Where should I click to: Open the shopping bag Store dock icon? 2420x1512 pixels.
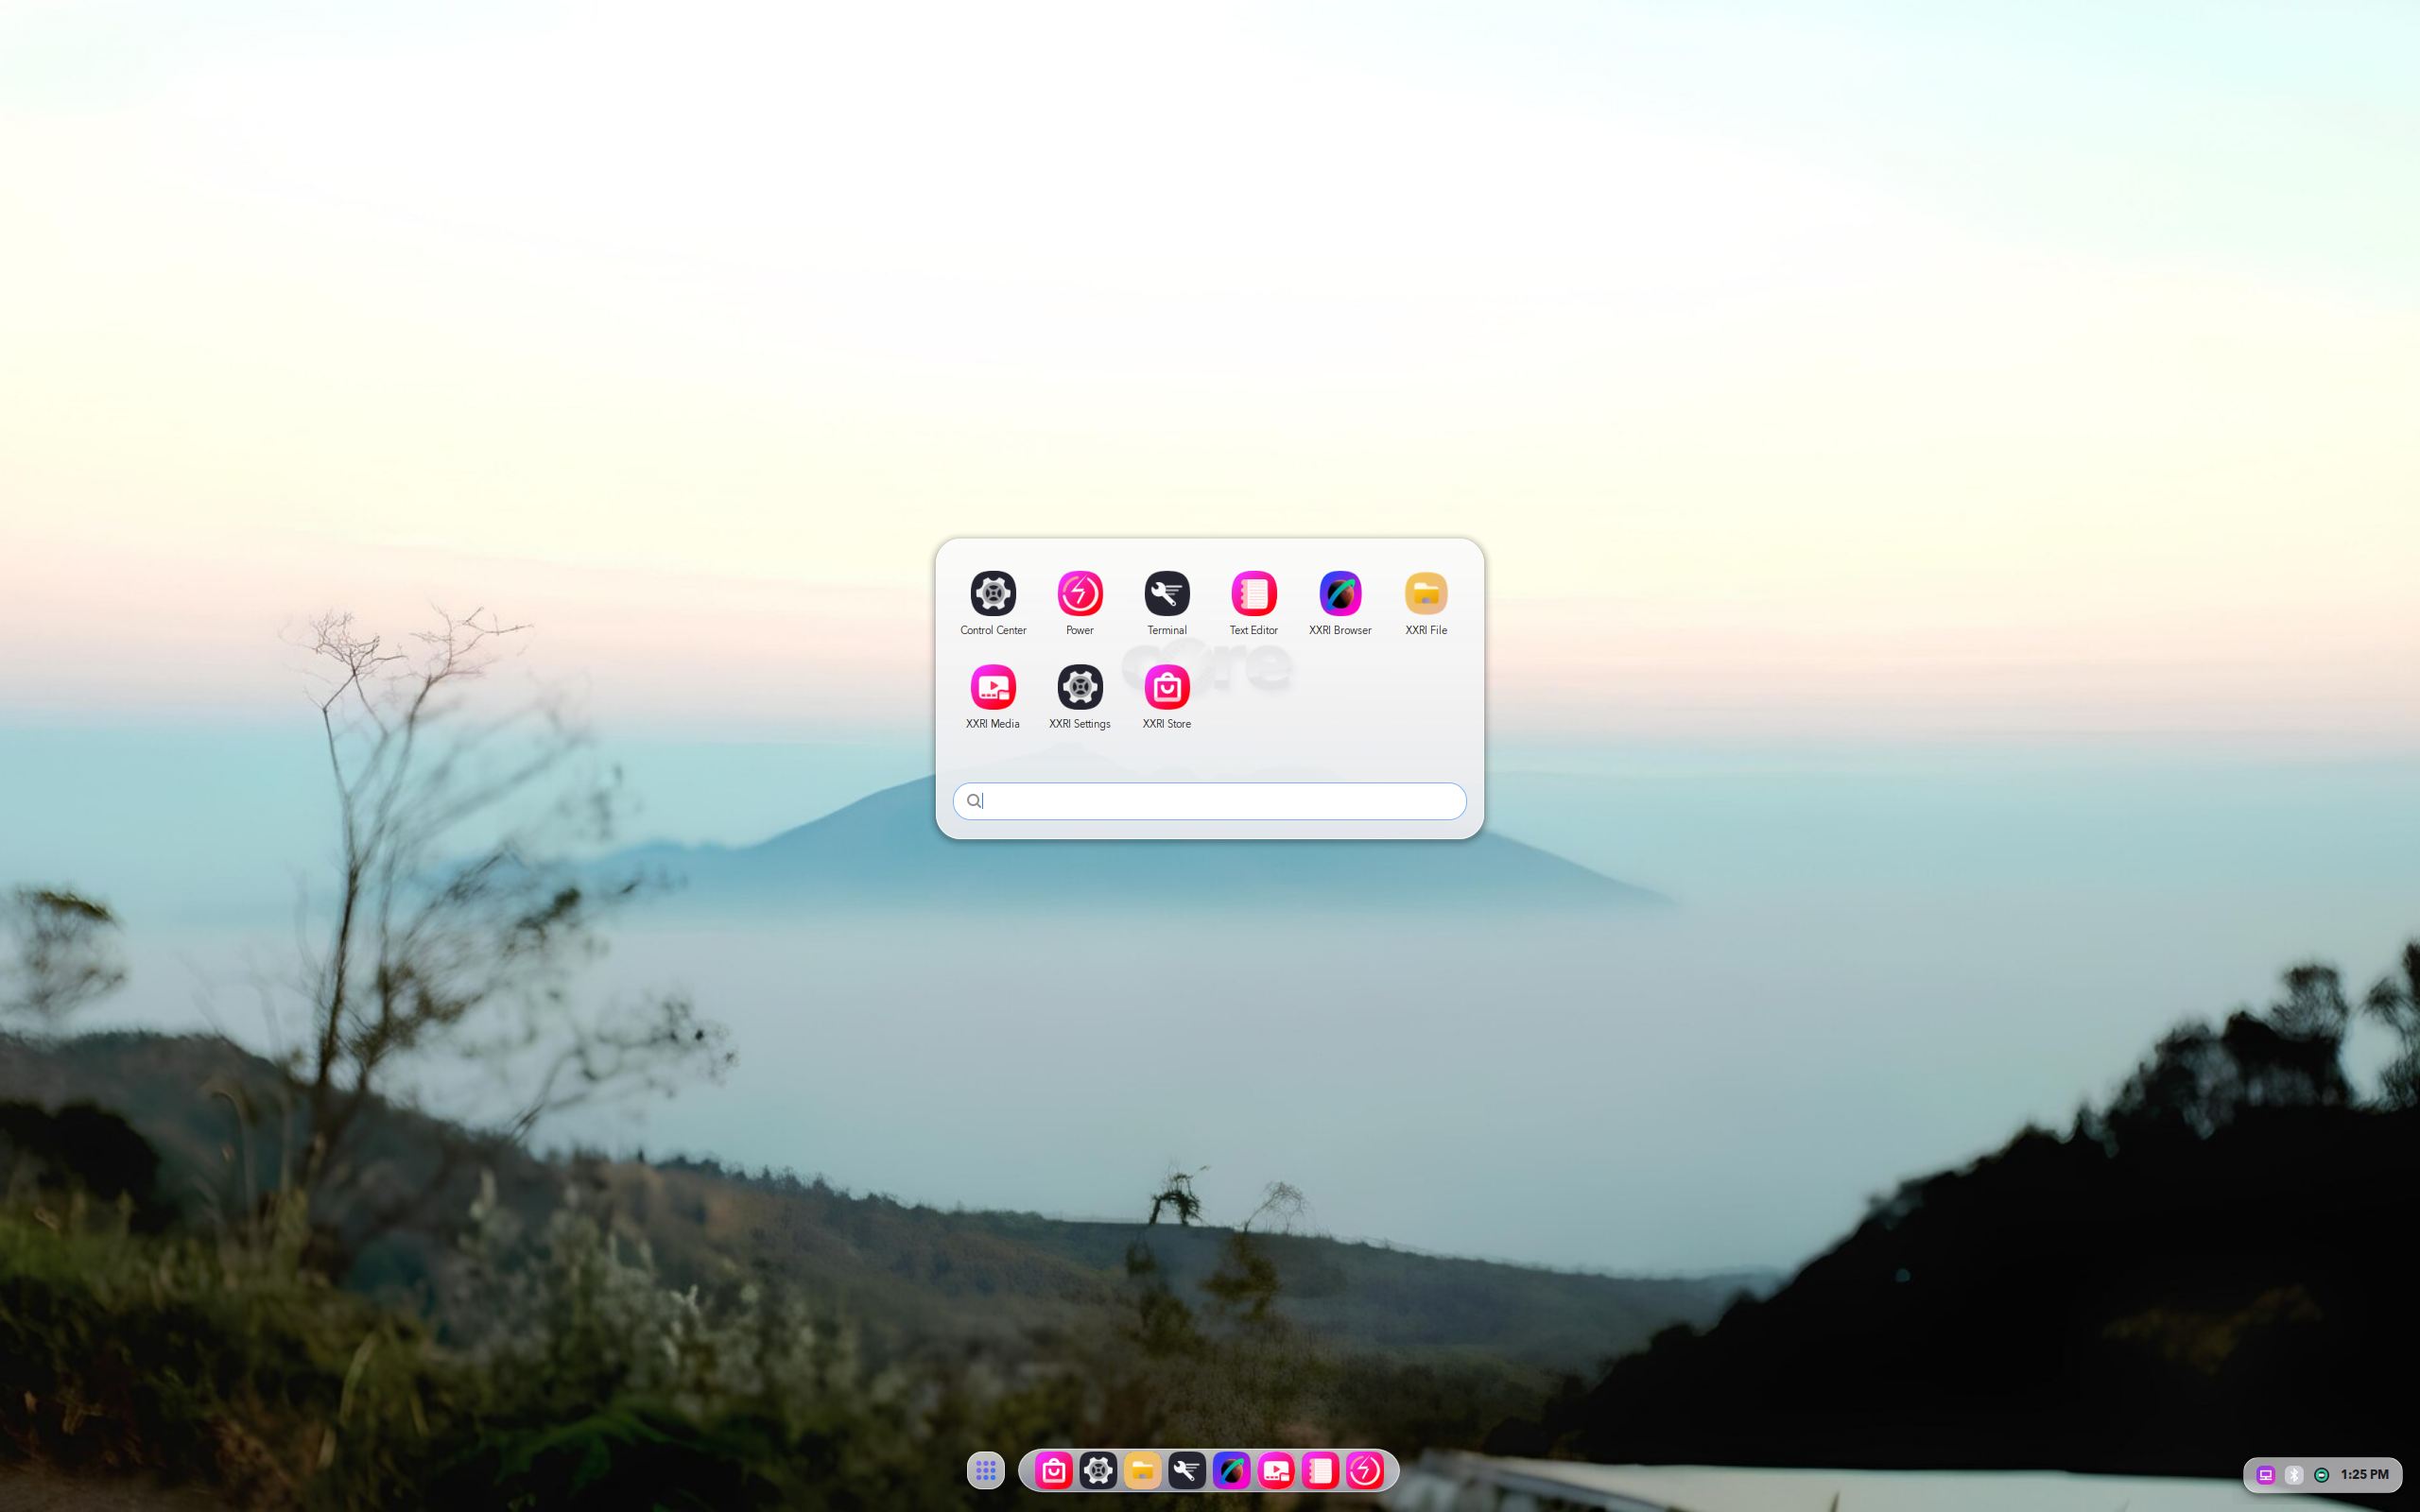pyautogui.click(x=1053, y=1470)
